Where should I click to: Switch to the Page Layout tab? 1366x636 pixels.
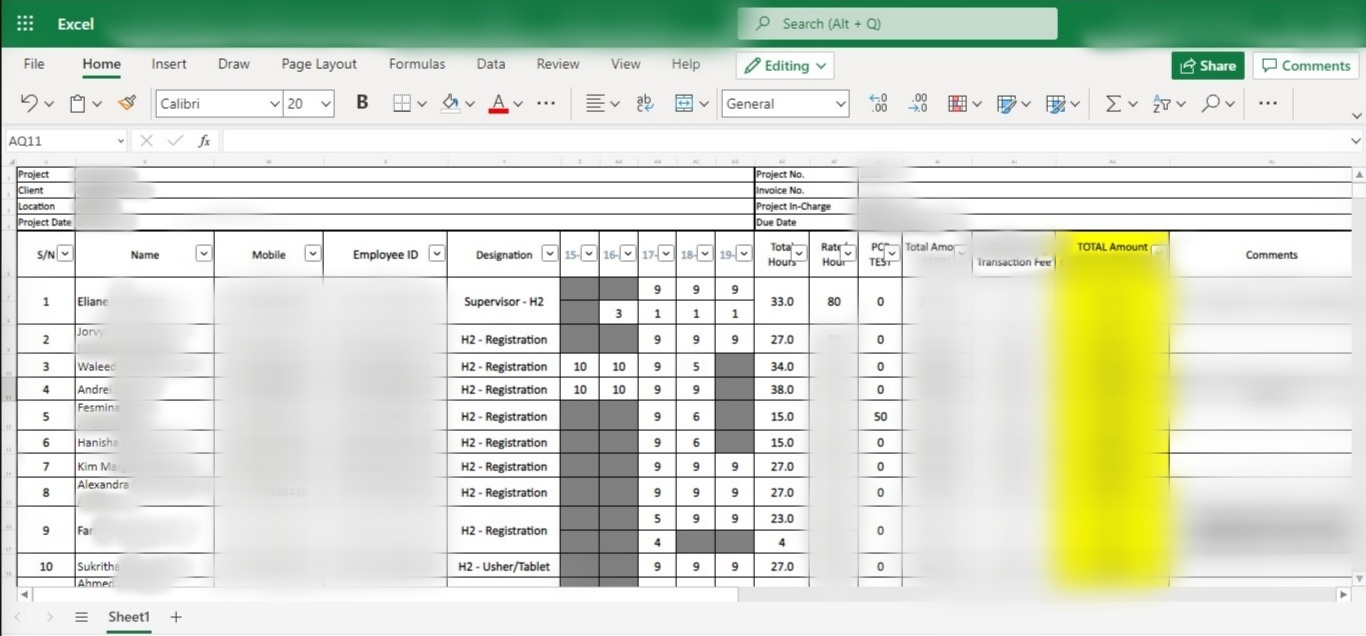319,64
